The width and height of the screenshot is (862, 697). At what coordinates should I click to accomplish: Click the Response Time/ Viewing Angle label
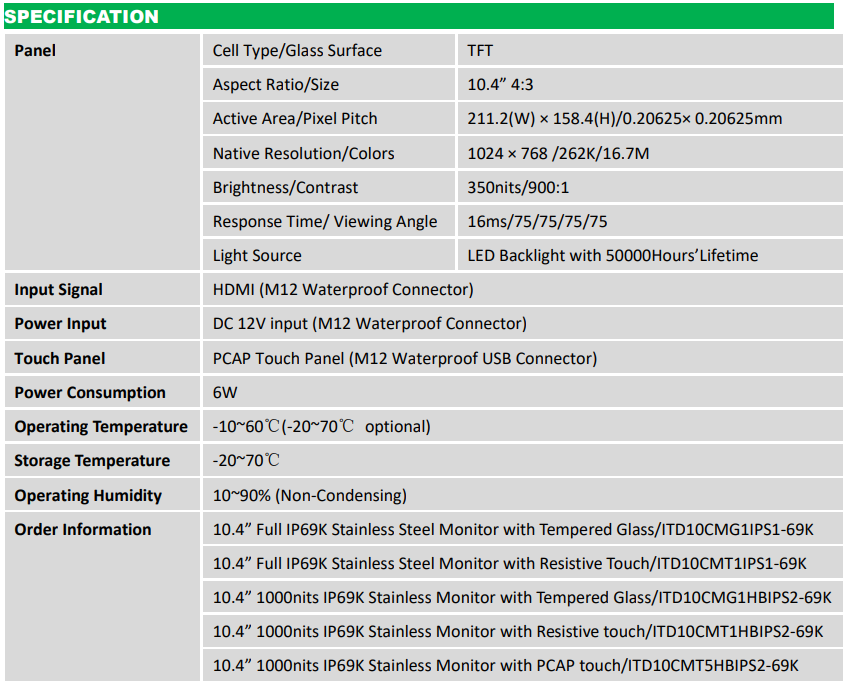(x=325, y=222)
